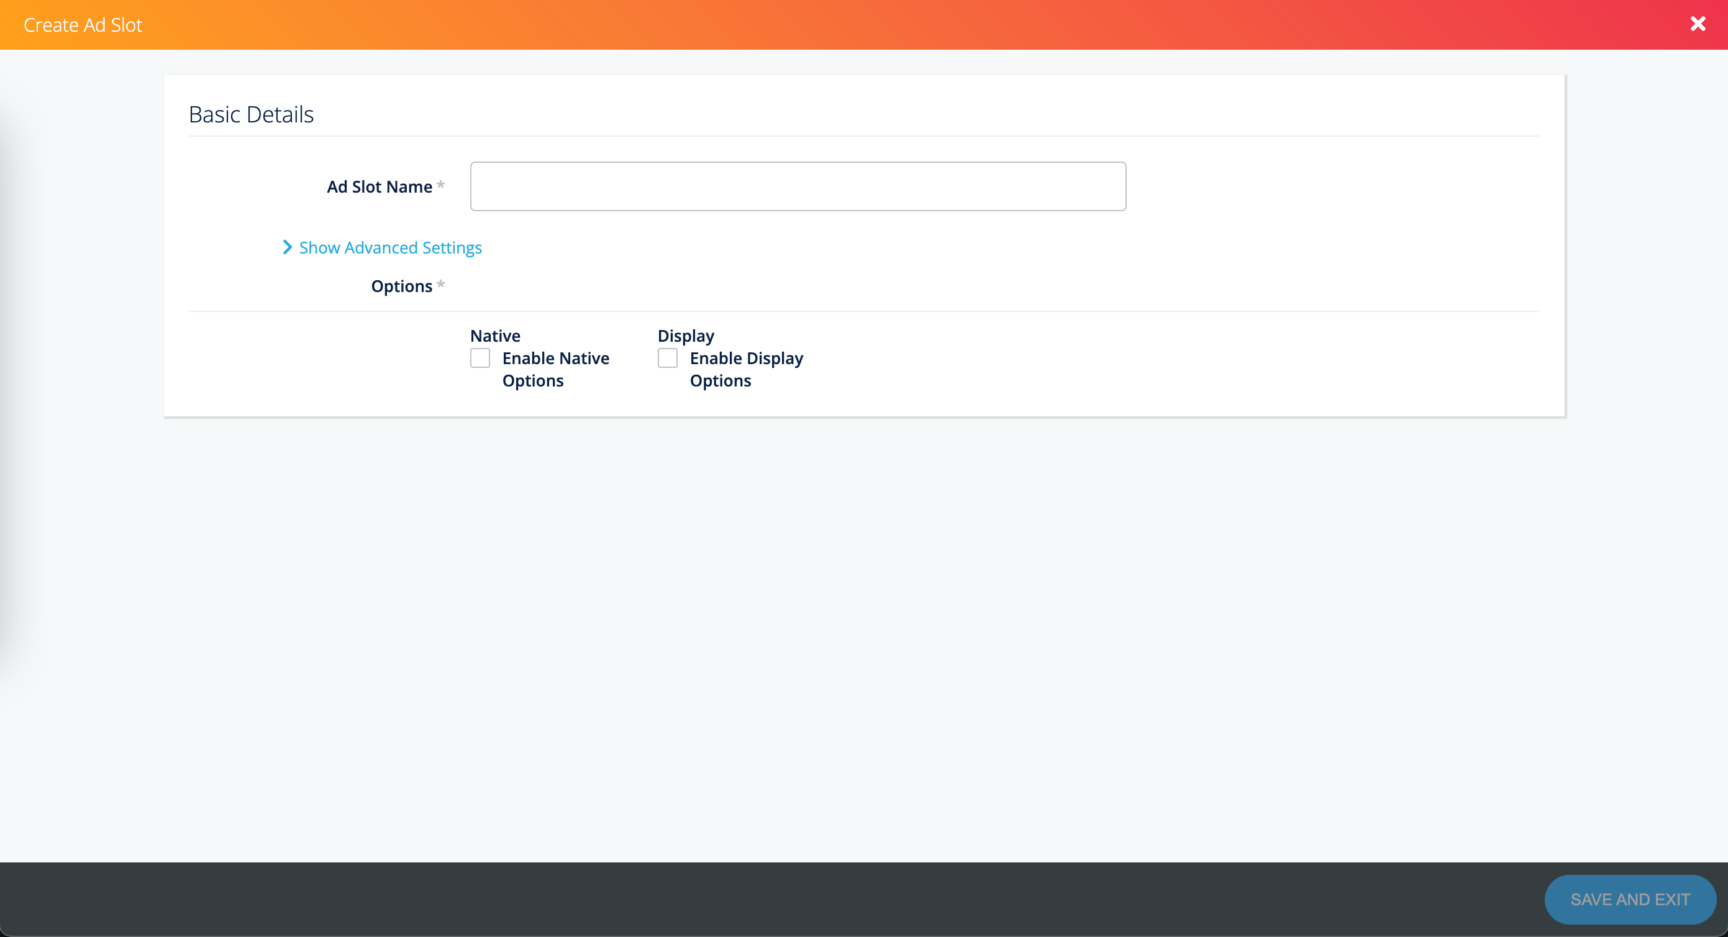Click the Ad Slot Name label
Screen dimensions: 1728x937
click(x=379, y=187)
